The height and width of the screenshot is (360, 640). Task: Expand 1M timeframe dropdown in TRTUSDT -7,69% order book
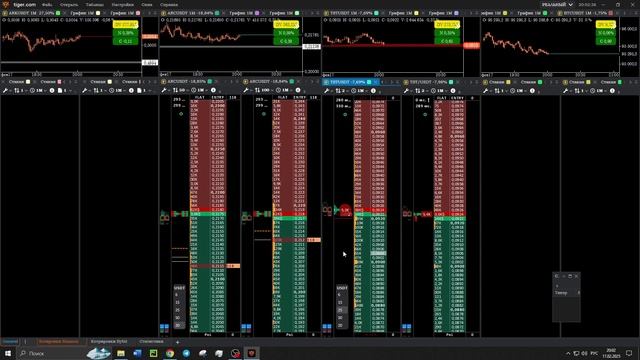click(x=360, y=90)
